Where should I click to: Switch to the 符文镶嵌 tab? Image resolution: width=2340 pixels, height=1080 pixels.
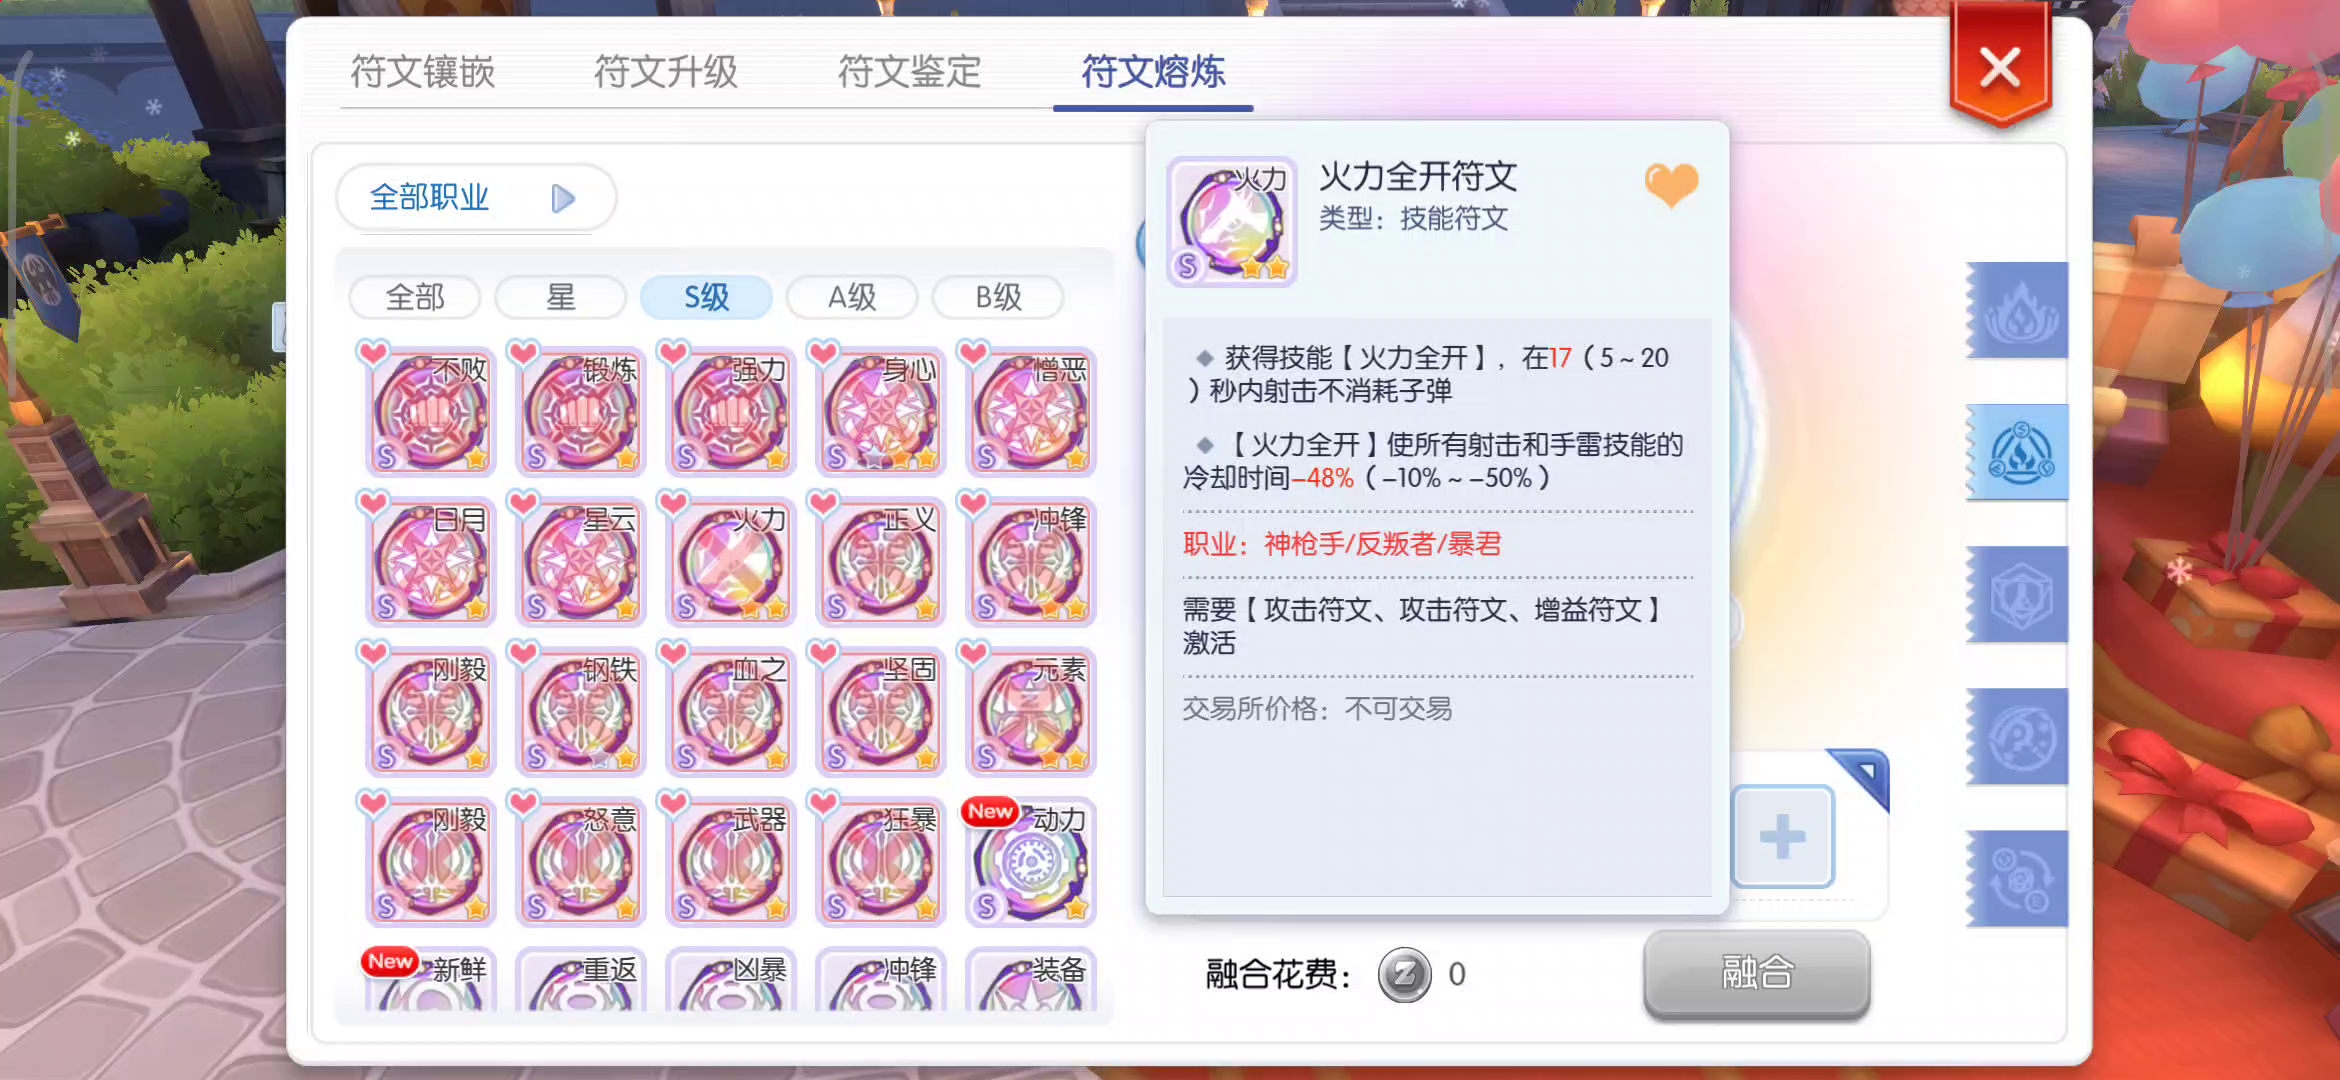coord(422,72)
